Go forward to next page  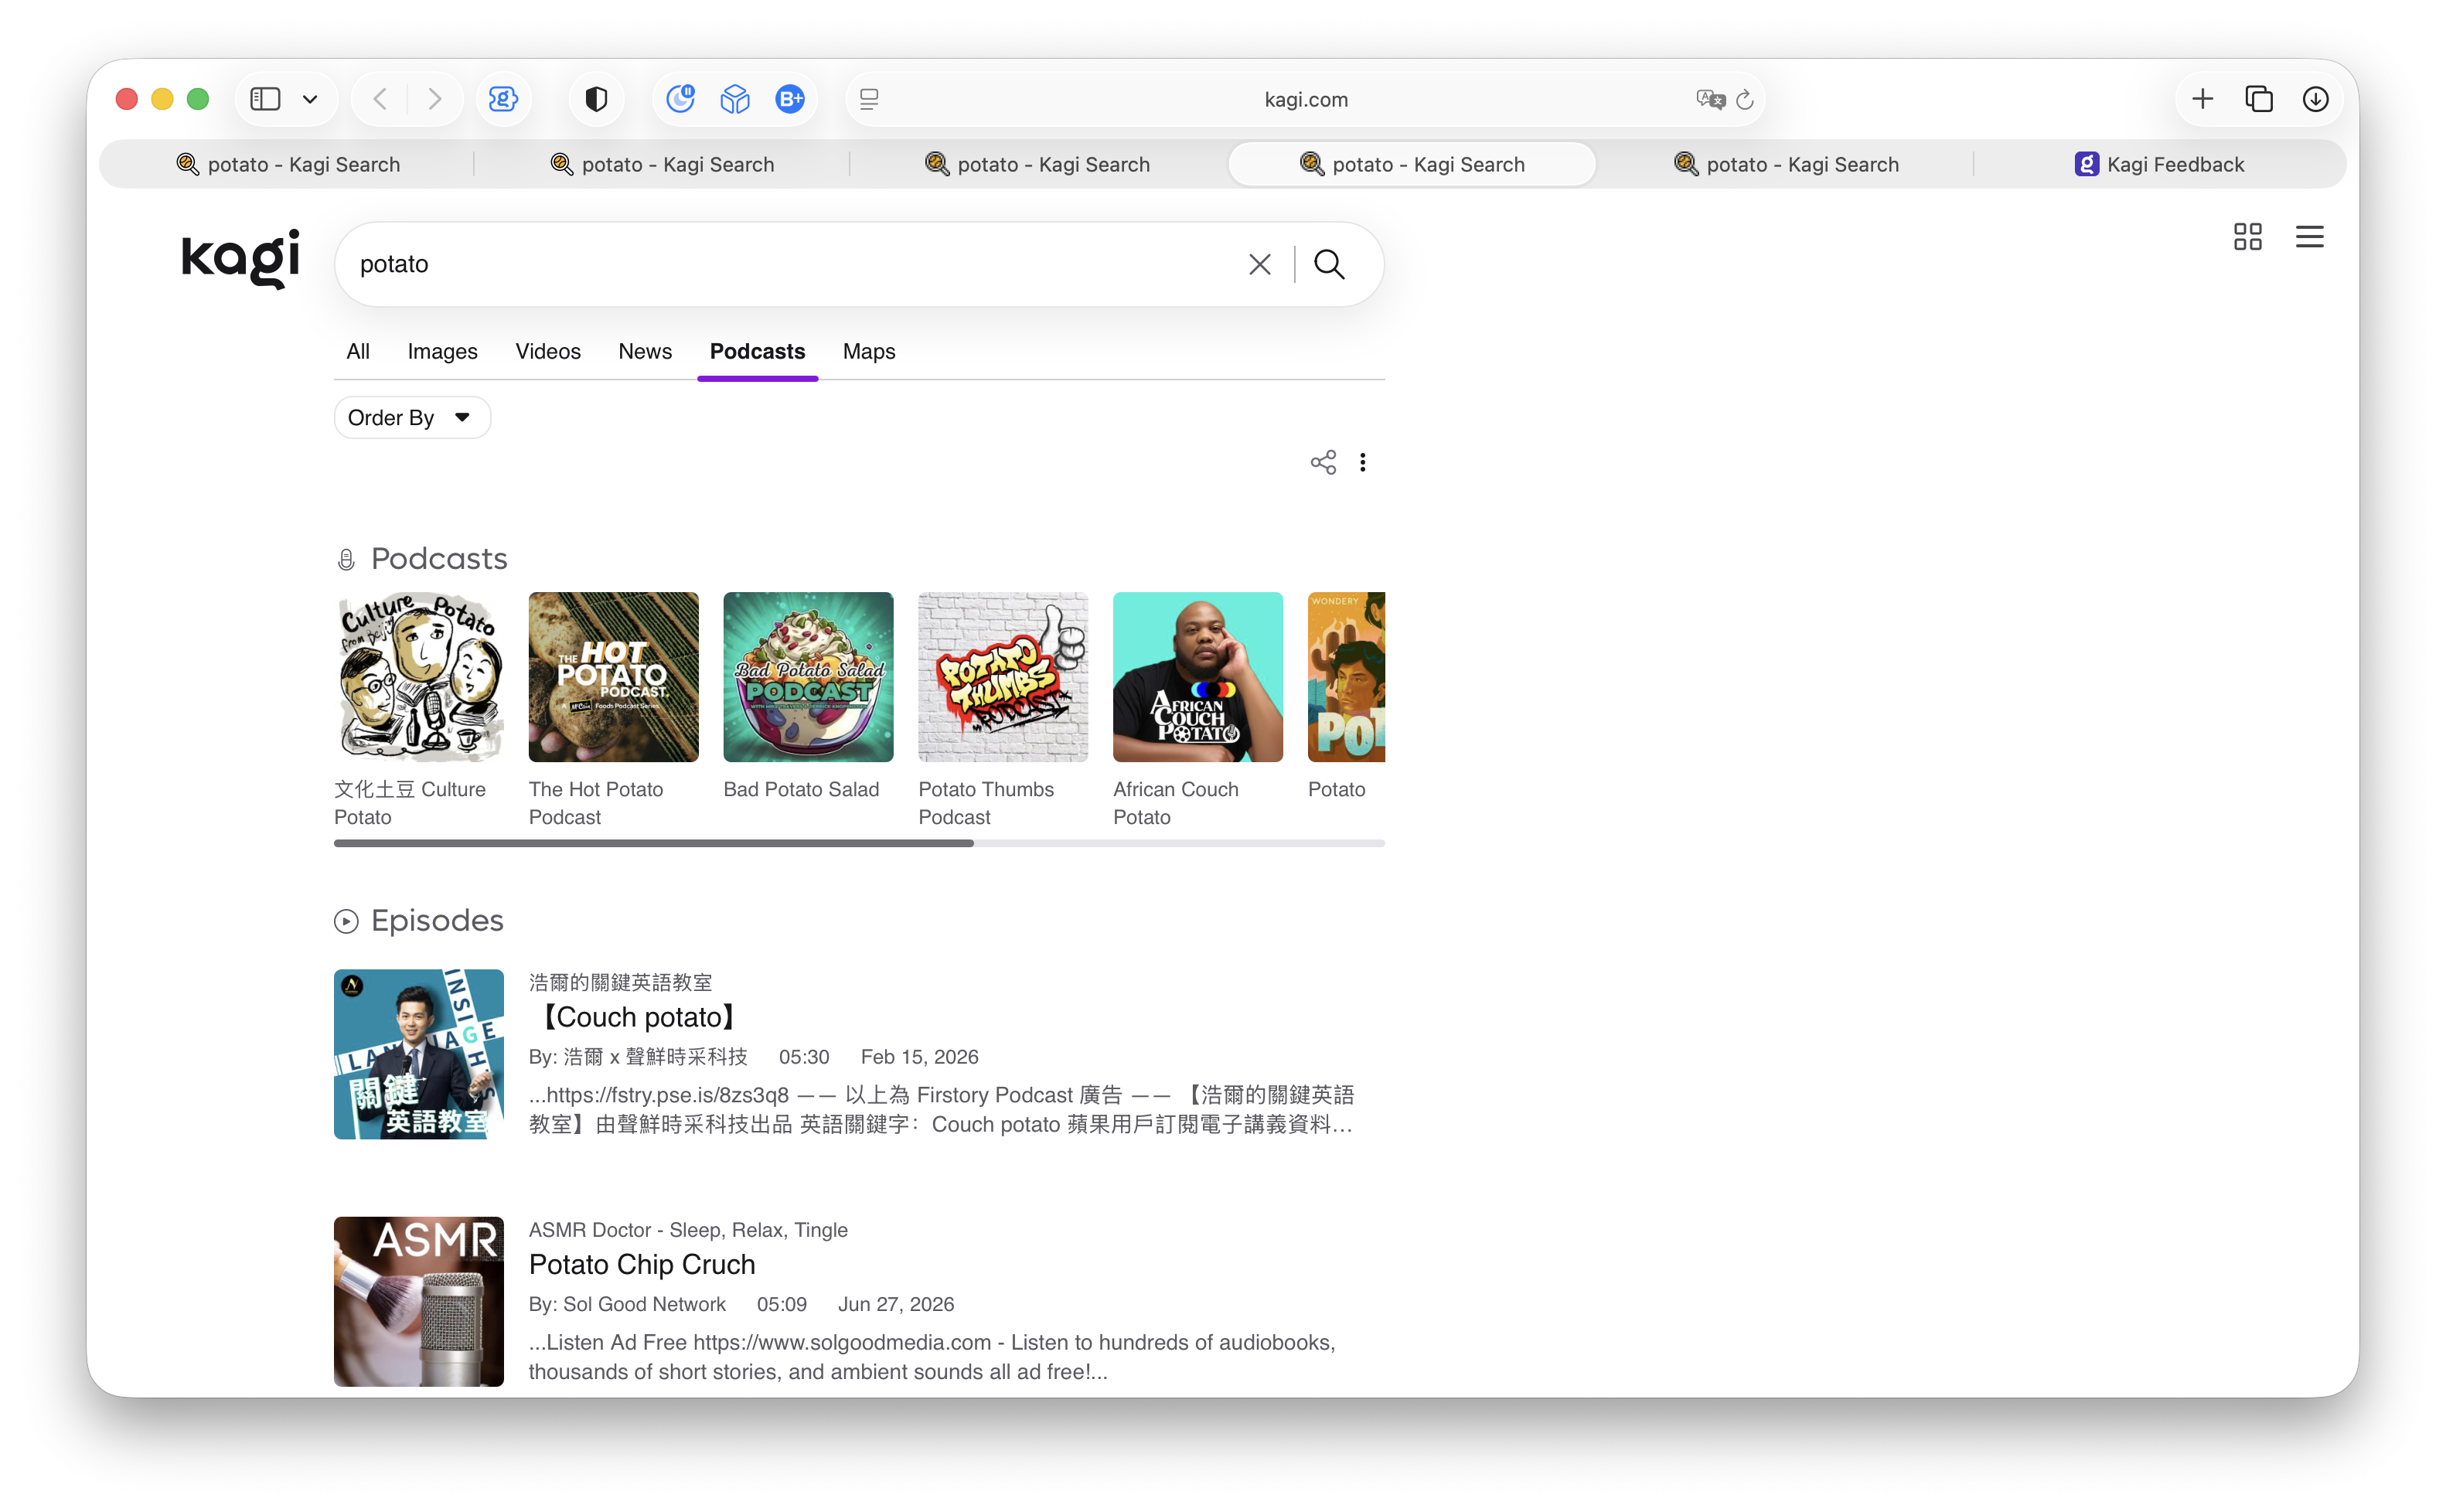point(434,99)
